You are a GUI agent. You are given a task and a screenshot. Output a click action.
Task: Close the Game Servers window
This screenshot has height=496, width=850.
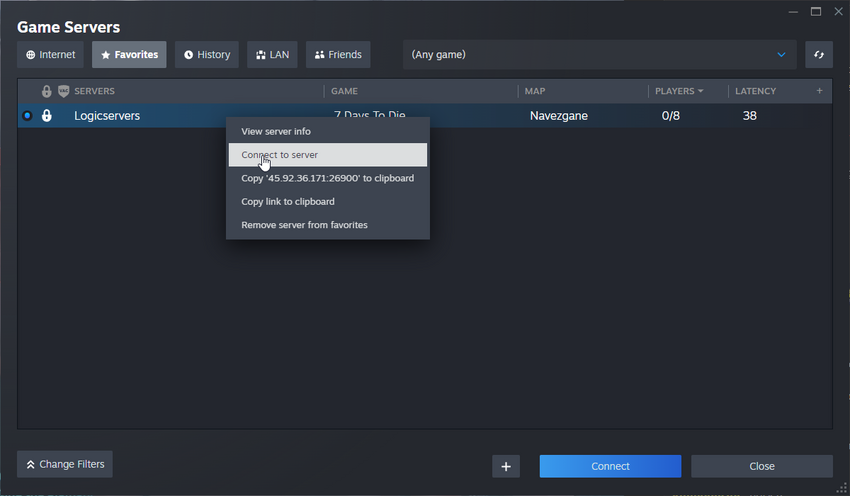[x=838, y=11]
